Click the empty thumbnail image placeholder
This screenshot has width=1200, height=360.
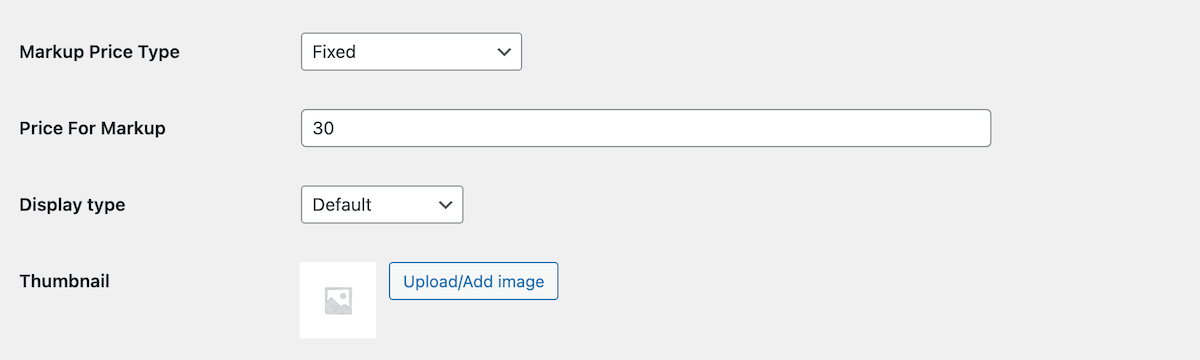[338, 300]
